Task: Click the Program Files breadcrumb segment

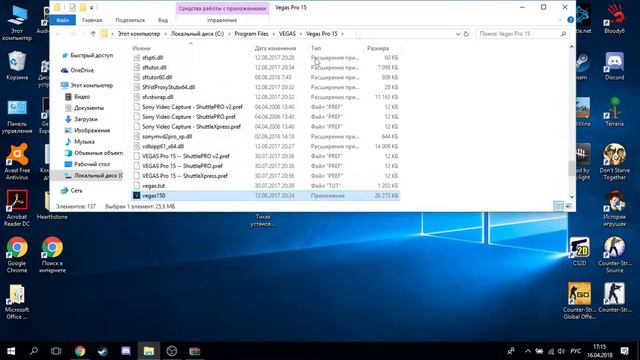Action: click(251, 34)
